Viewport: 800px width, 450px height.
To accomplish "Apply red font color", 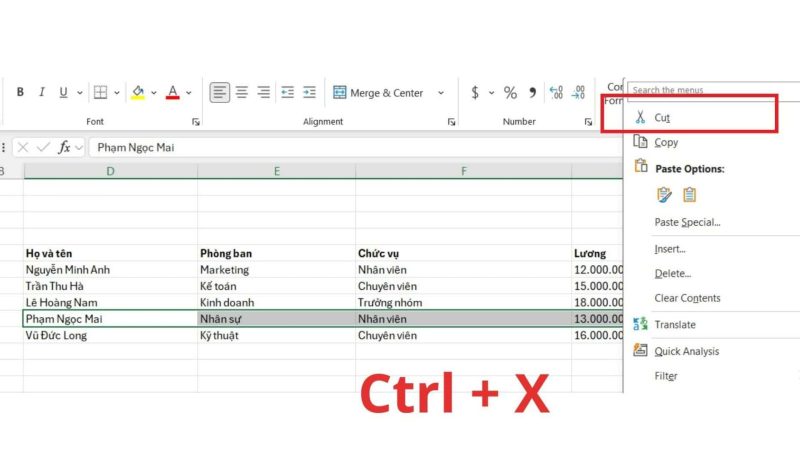I will tap(173, 92).
